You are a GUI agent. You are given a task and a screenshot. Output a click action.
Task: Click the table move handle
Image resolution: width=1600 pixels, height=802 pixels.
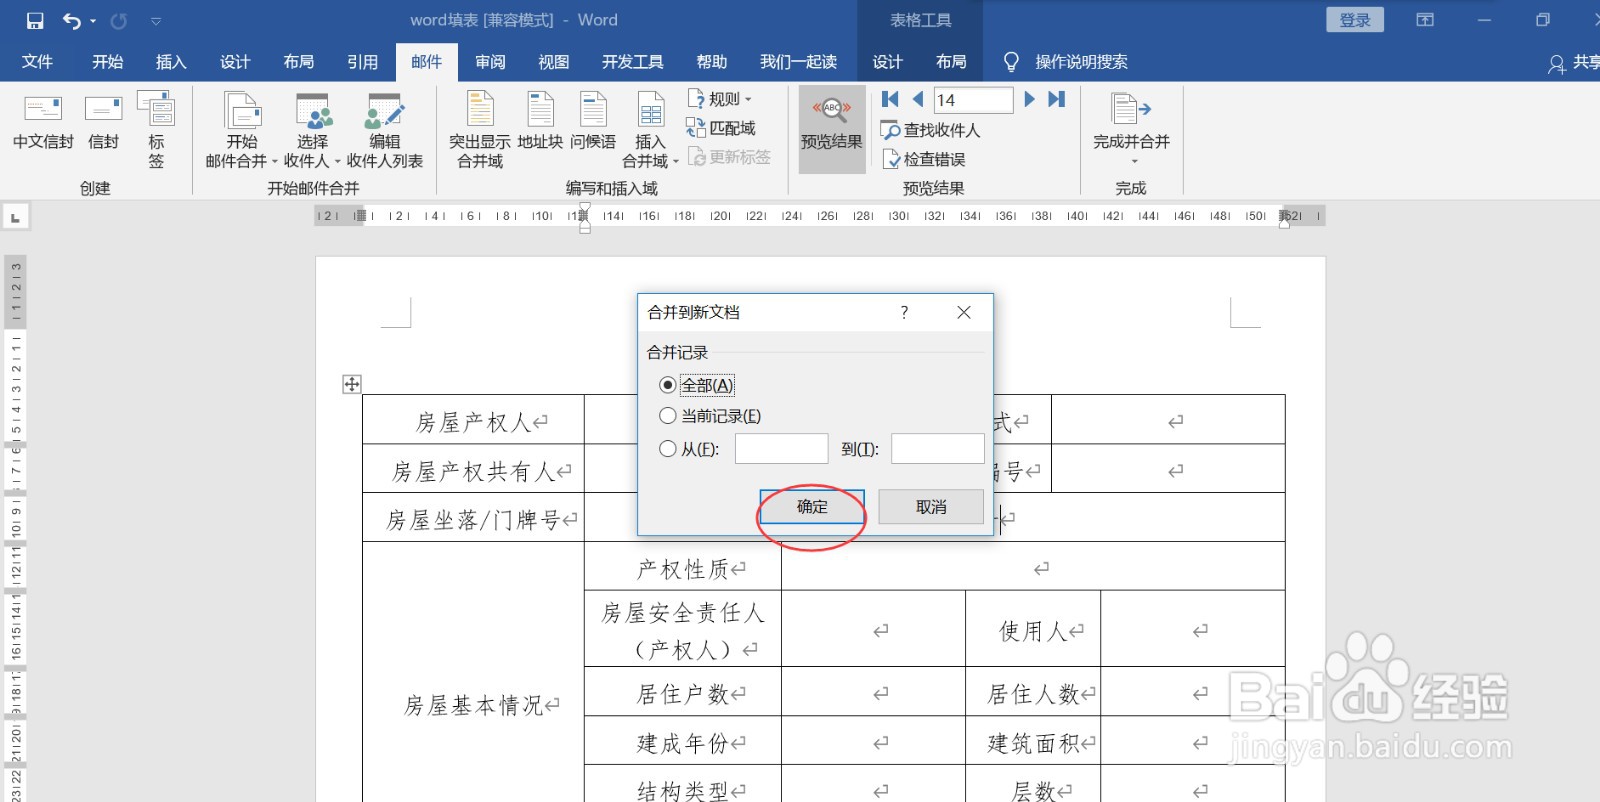(352, 384)
